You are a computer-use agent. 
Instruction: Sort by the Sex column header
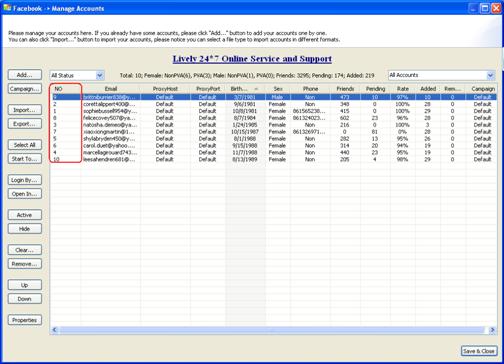pyautogui.click(x=278, y=89)
